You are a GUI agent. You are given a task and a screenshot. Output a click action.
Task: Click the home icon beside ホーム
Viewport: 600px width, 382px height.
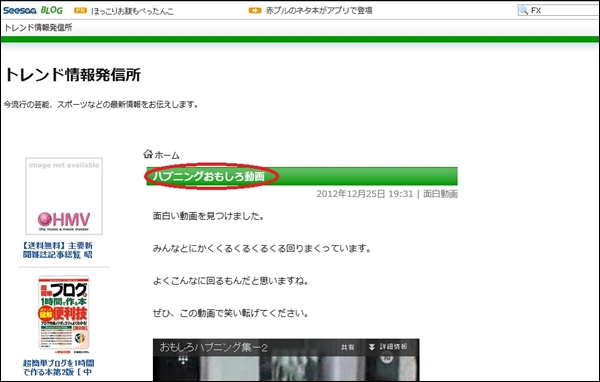(148, 154)
